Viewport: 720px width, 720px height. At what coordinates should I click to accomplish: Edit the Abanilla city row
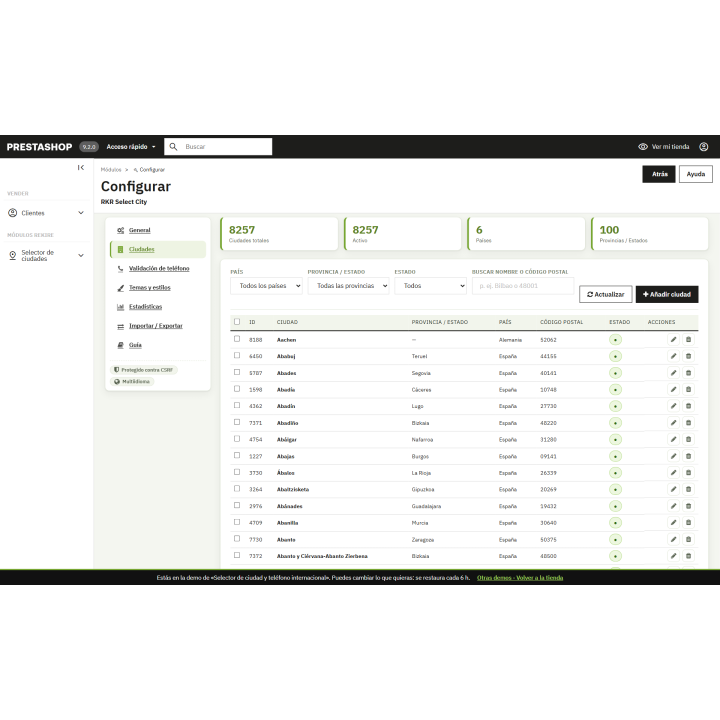coord(673,523)
